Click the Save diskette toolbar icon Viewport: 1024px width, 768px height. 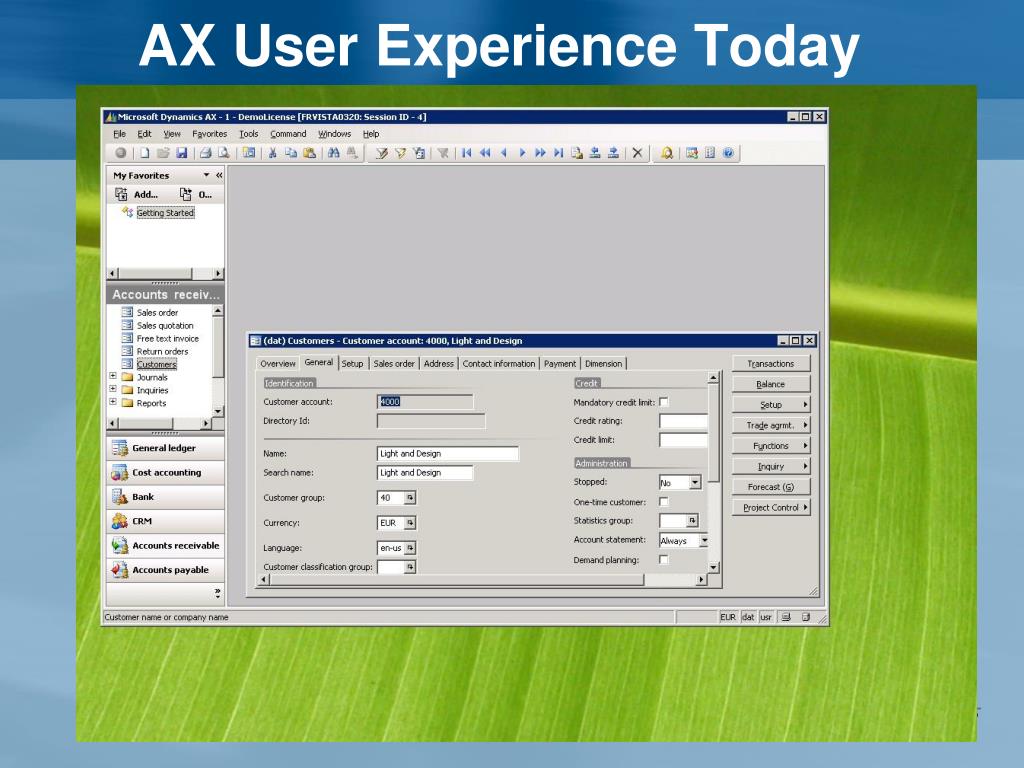182,153
